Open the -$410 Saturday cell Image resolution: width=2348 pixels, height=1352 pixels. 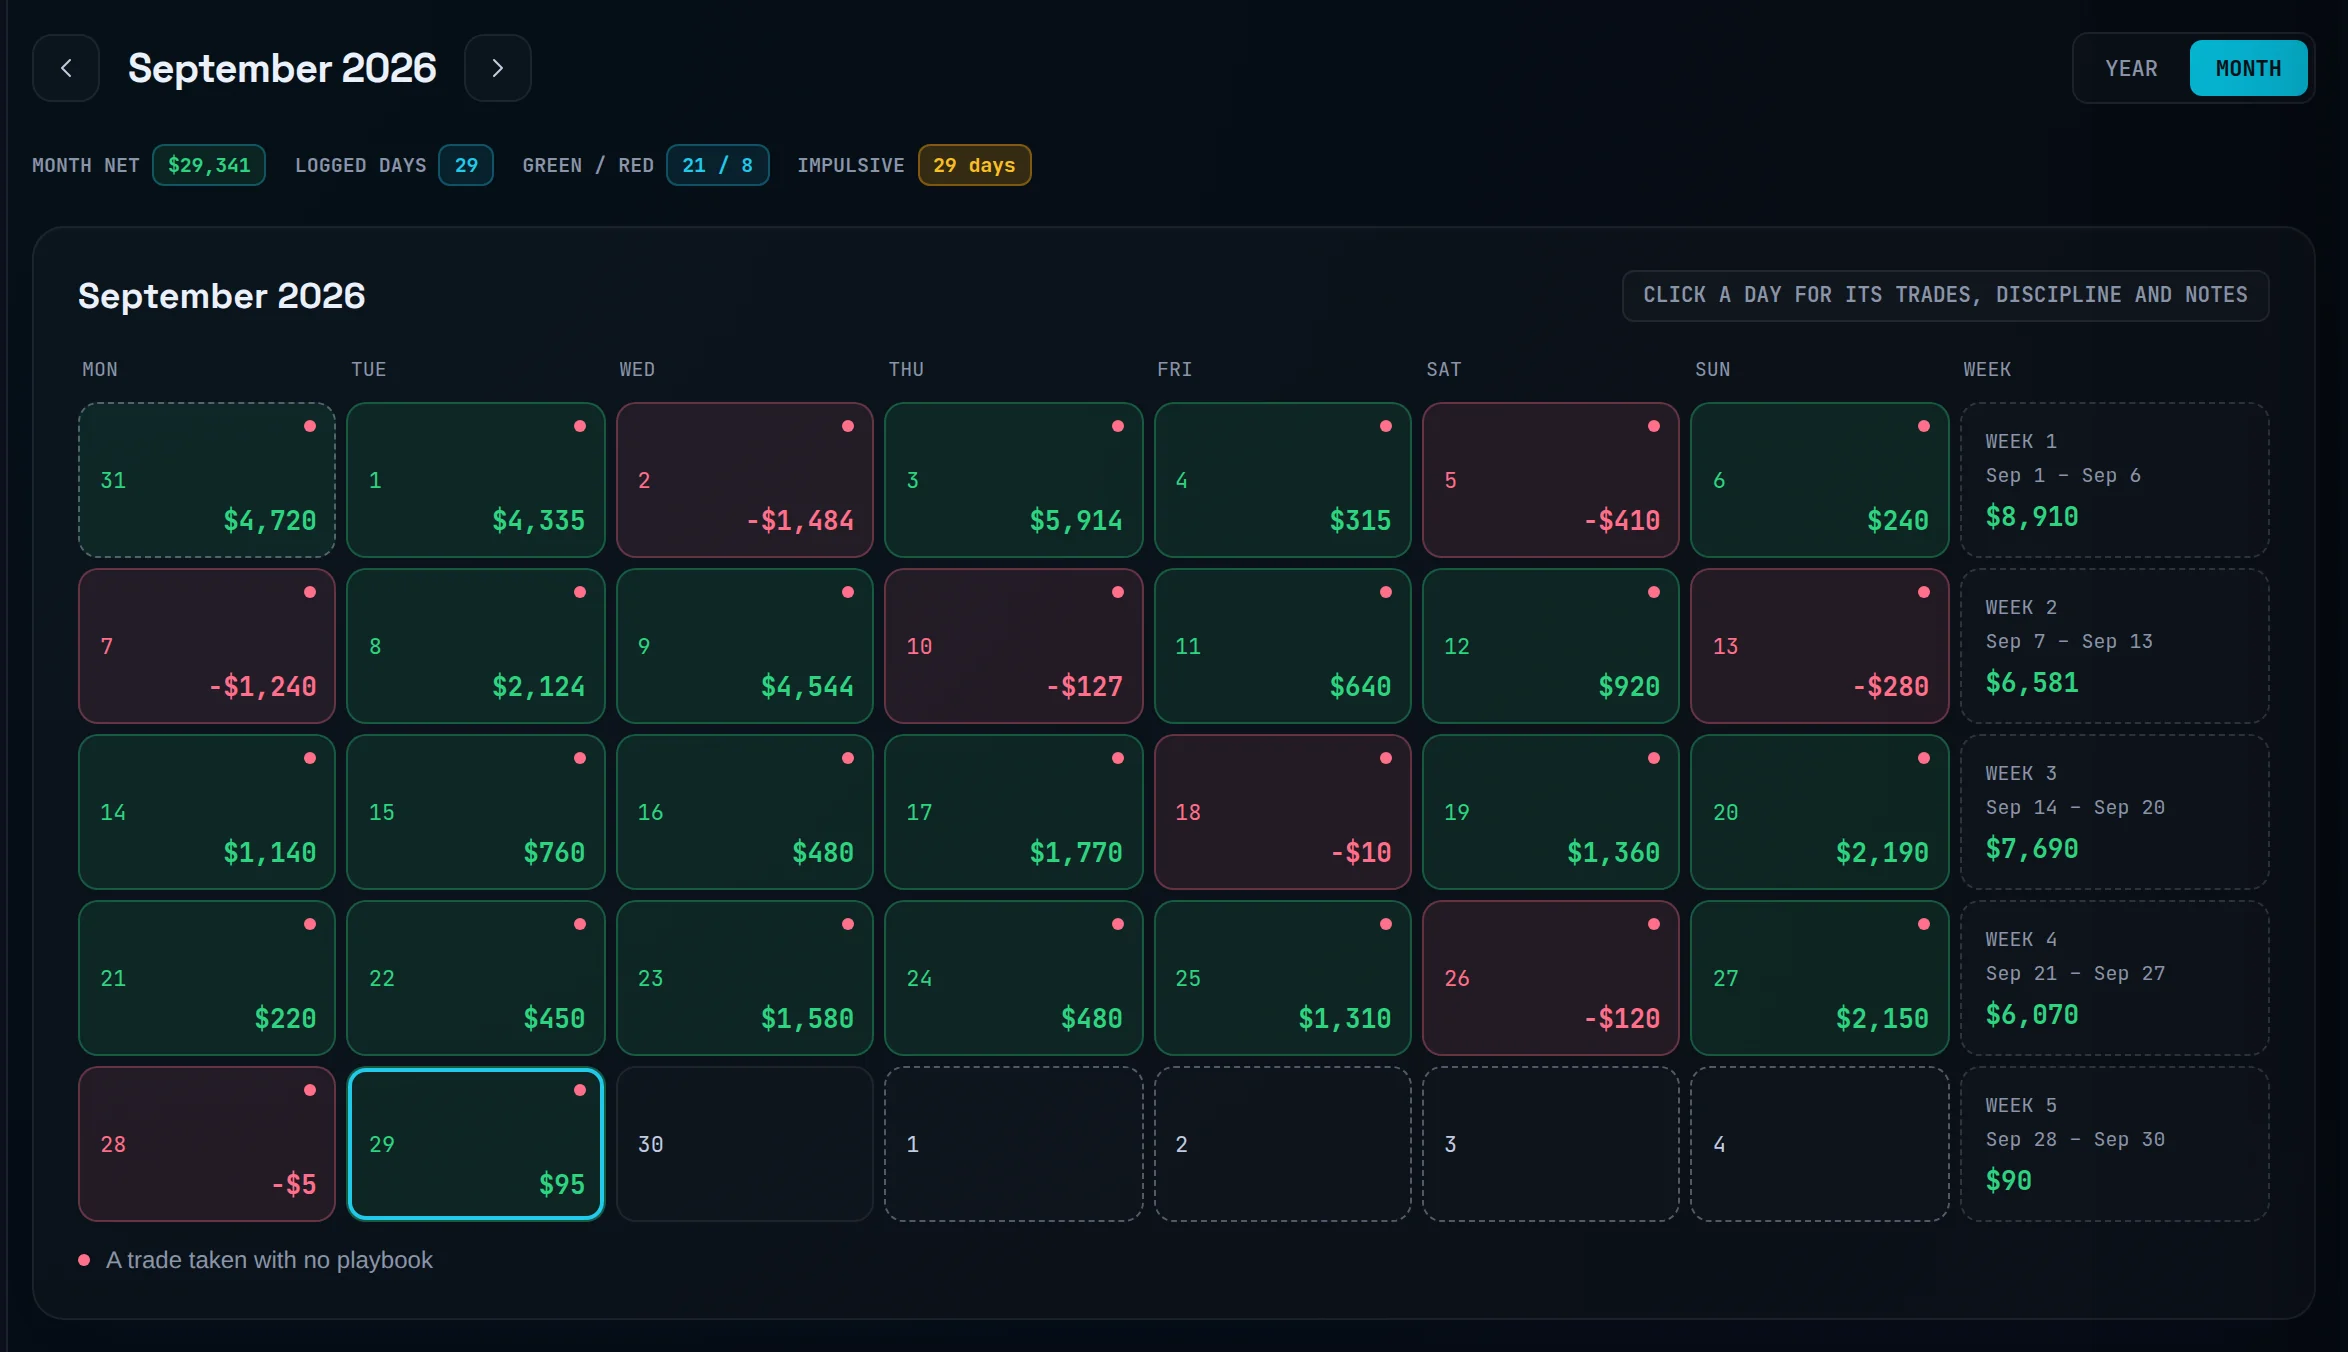point(1551,480)
